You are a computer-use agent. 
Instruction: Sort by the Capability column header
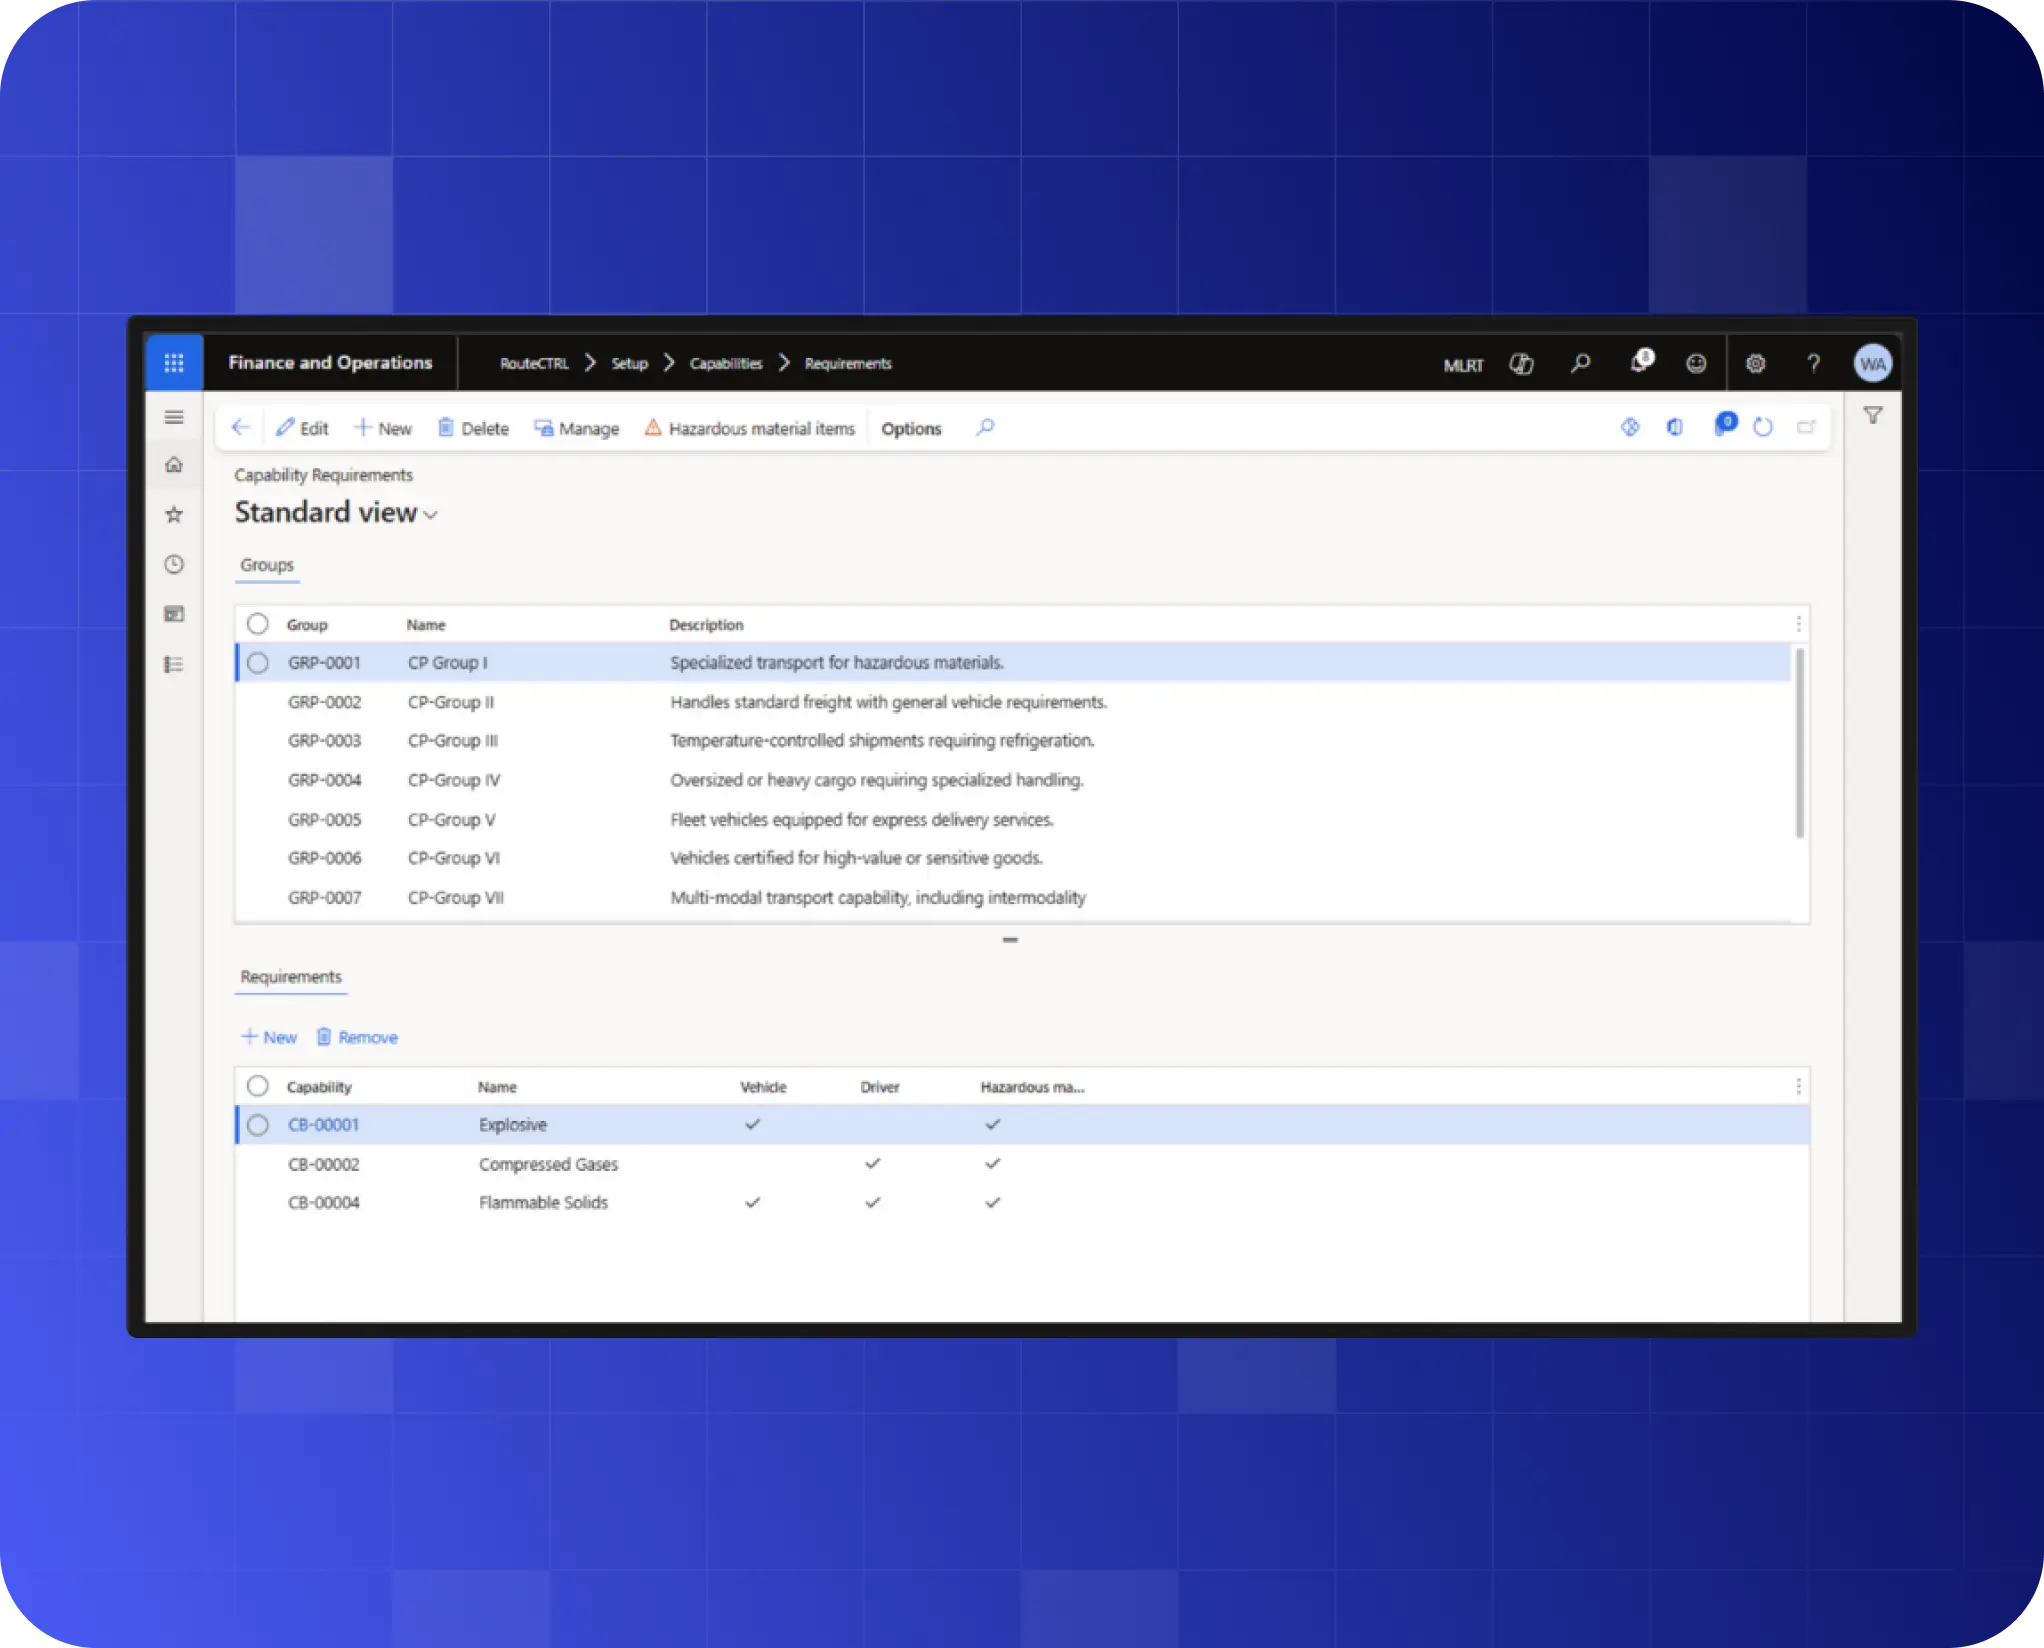[x=319, y=1087]
